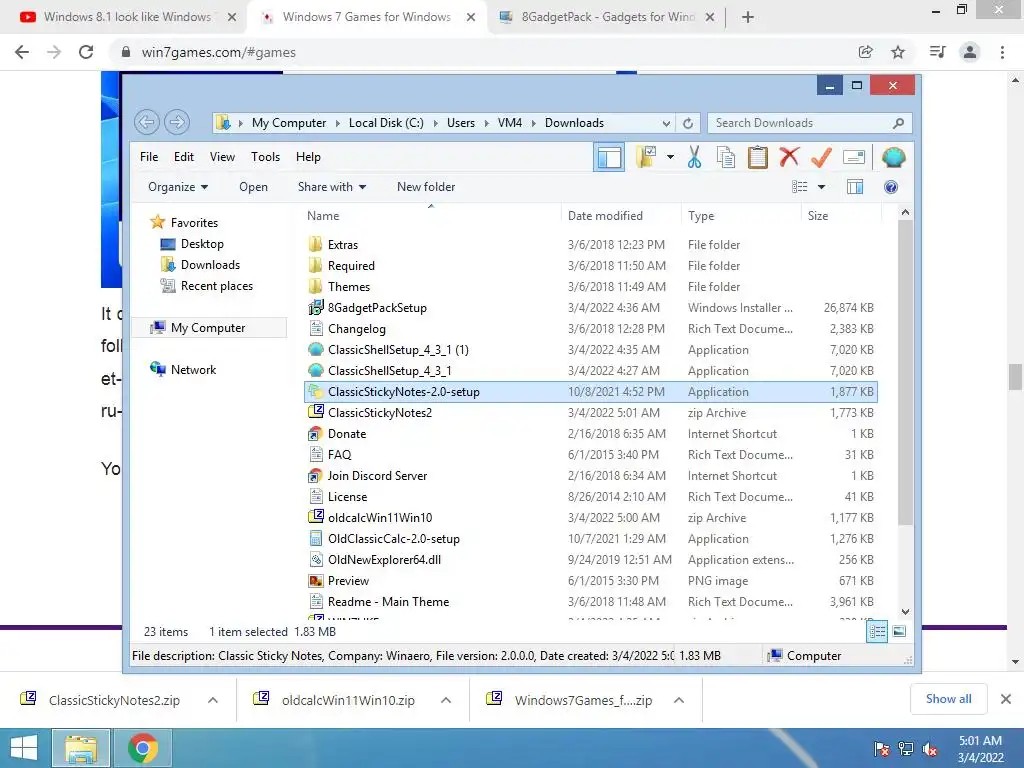Click the red X Delete toolbar icon
The height and width of the screenshot is (768, 1024).
[790, 157]
